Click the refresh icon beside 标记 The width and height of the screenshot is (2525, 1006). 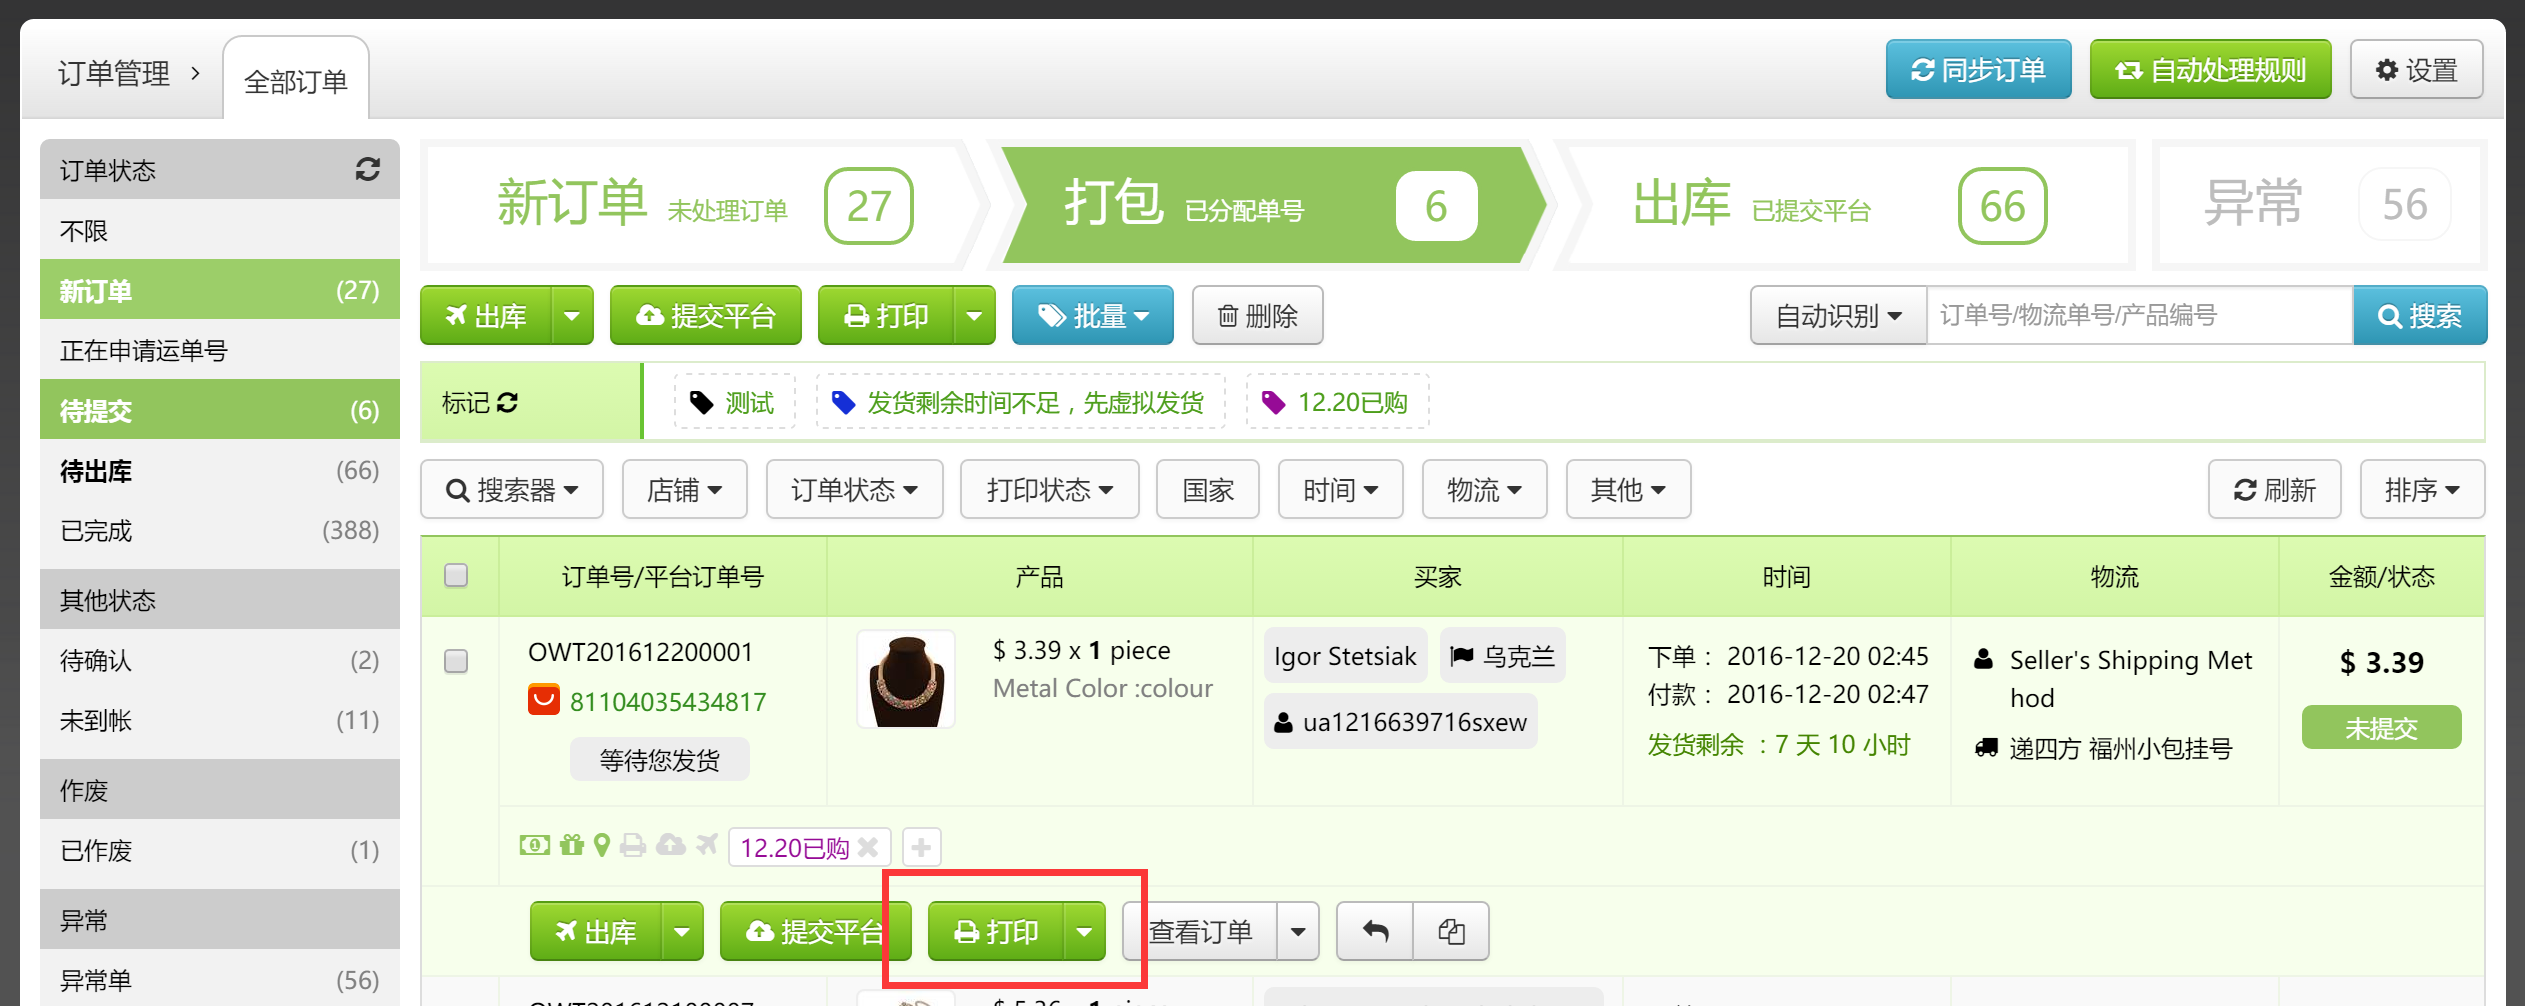(507, 403)
